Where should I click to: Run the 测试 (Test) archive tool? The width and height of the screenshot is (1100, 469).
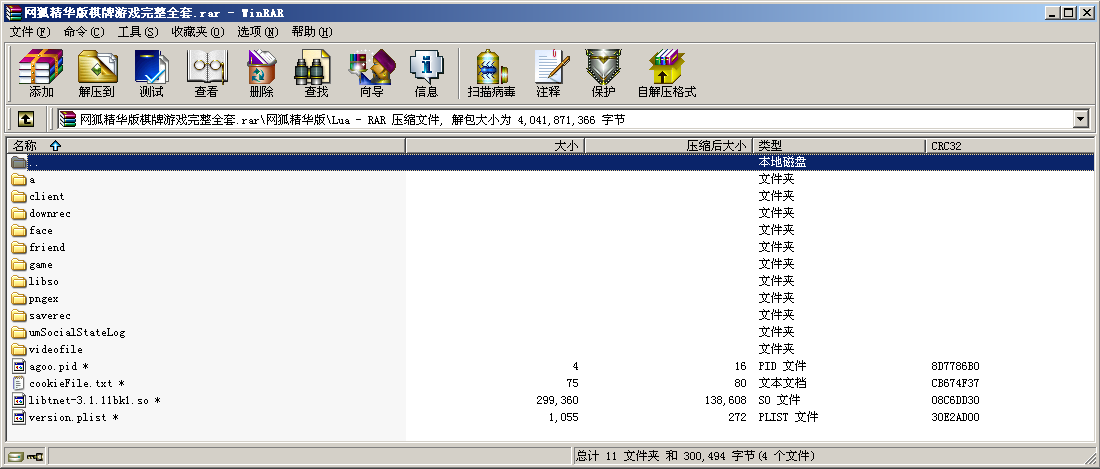[151, 73]
